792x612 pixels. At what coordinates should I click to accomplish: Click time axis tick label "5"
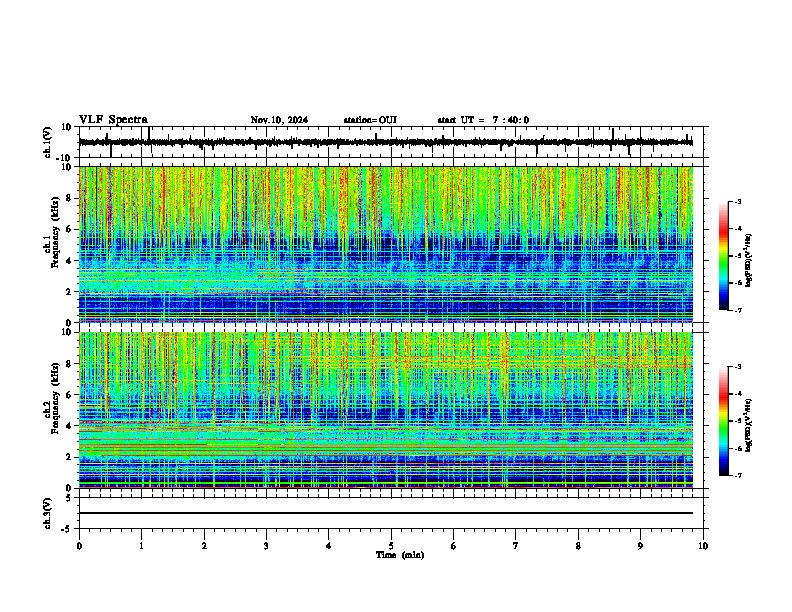[x=391, y=546]
